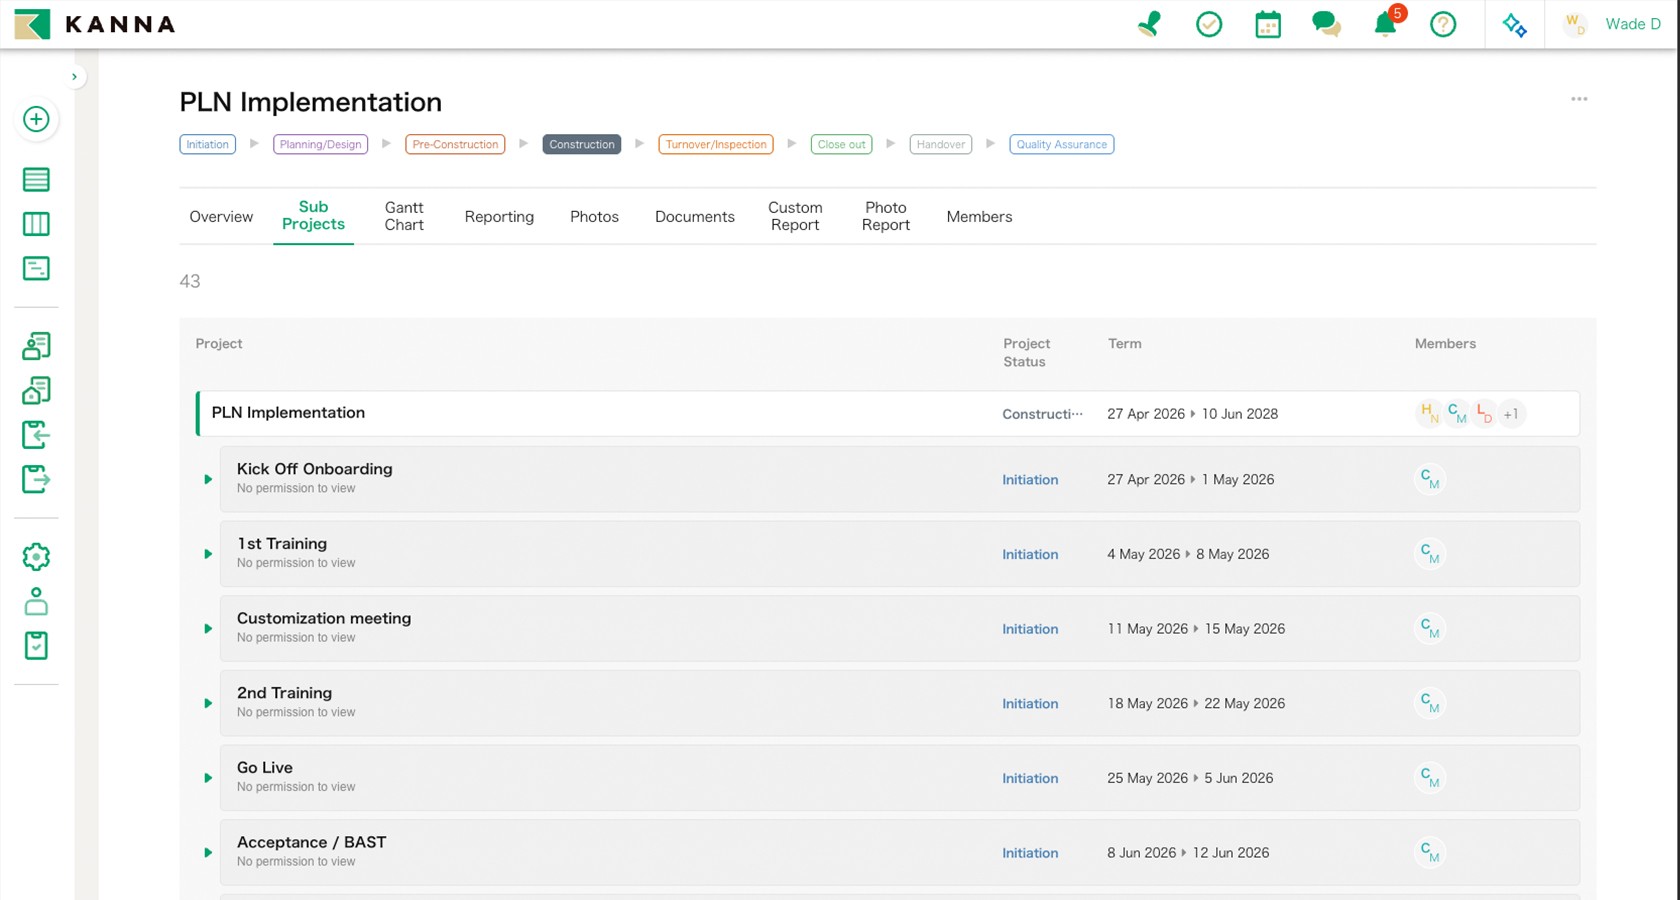This screenshot has height=900, width=1680.
Task: Select the Close out phase tag
Action: [841, 144]
